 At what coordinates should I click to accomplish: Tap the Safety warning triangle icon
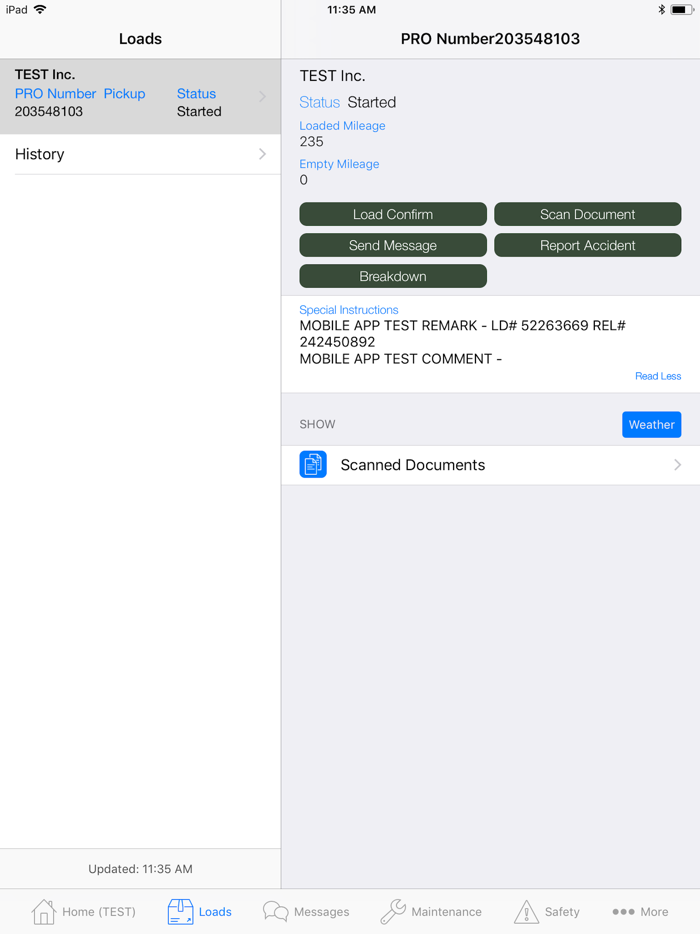526,912
